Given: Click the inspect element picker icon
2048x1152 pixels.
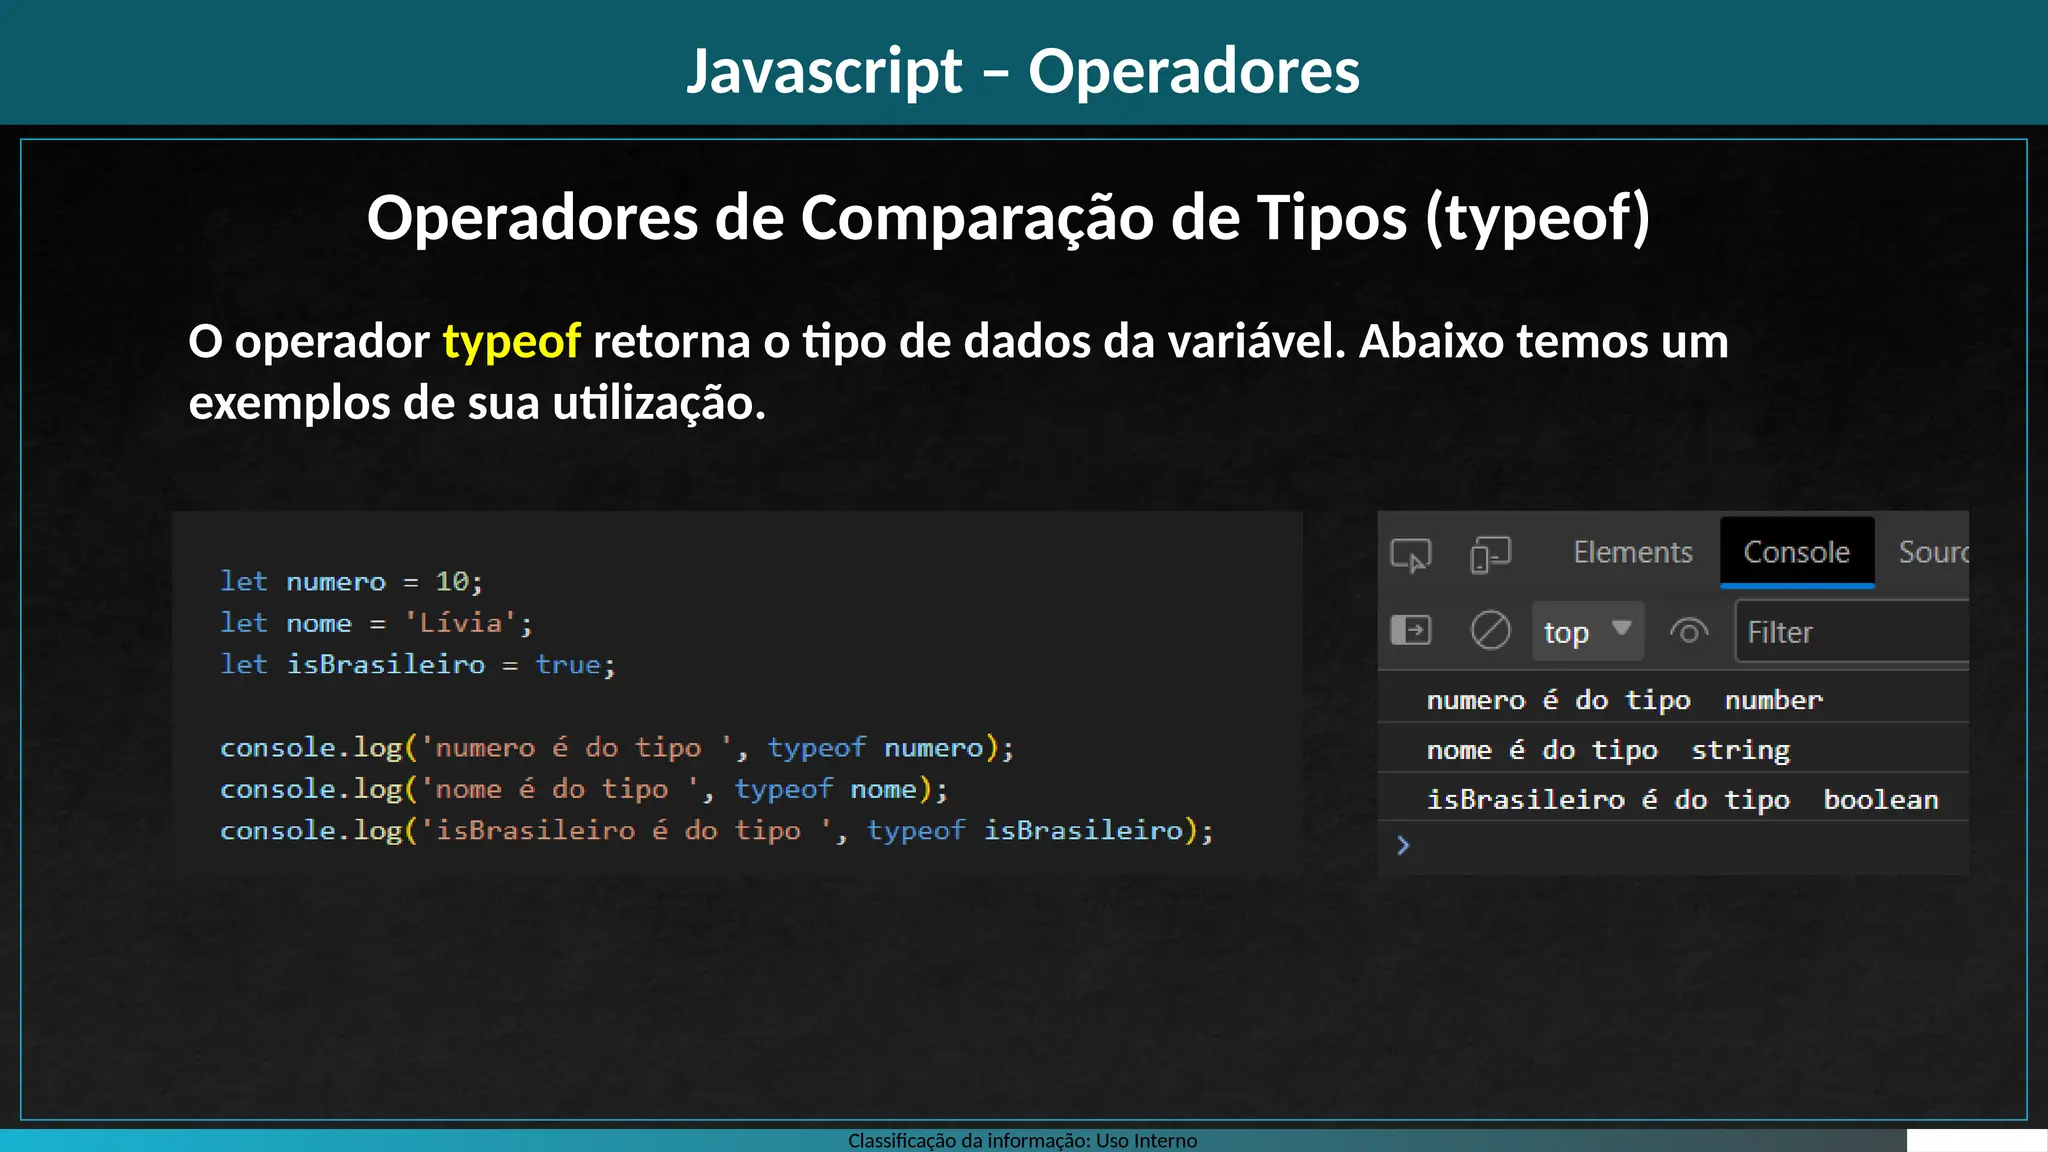Looking at the screenshot, I should tap(1411, 555).
